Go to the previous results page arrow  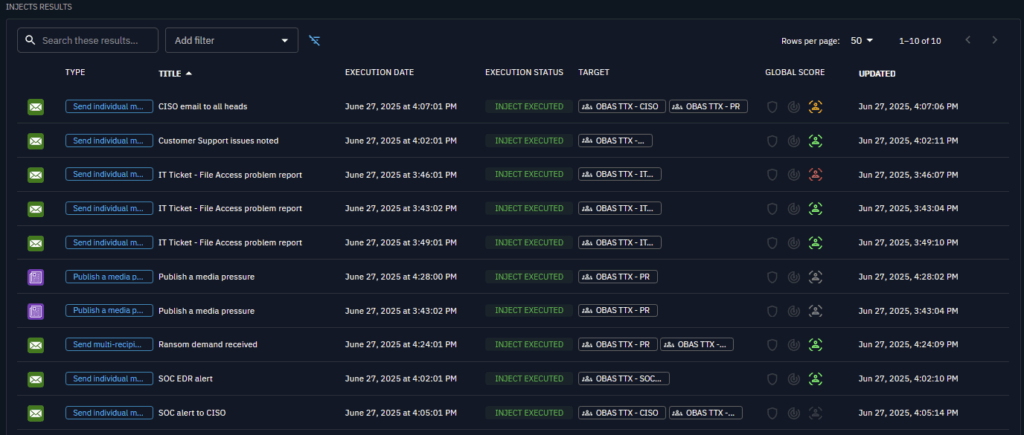pos(967,40)
